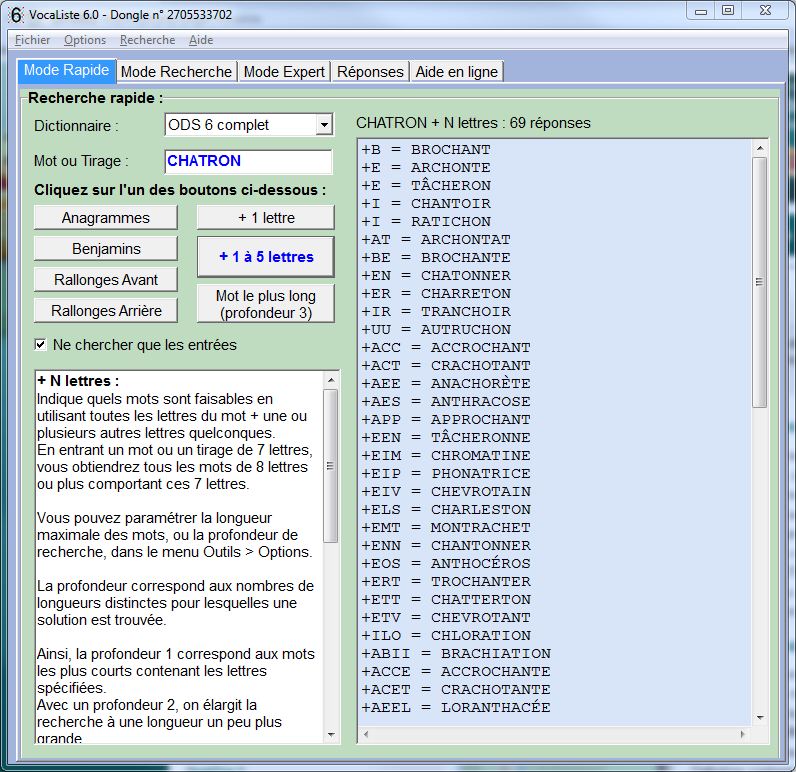This screenshot has width=796, height=772.
Task: Select the CHEVROTAIN result line
Action: click(446, 492)
